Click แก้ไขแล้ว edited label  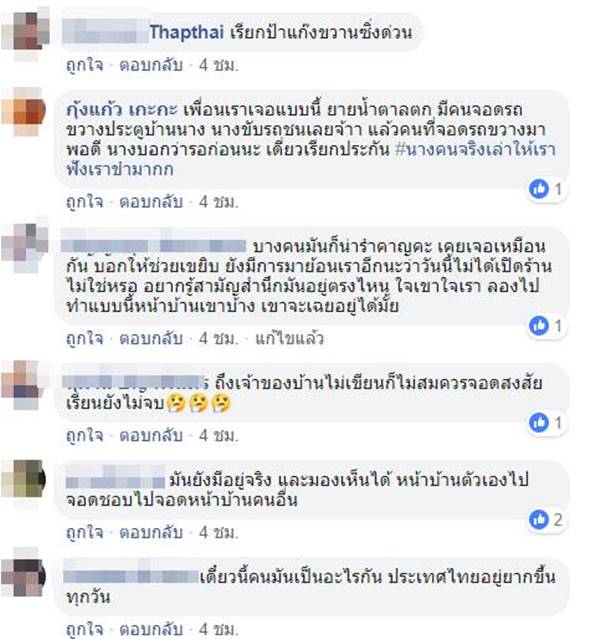point(289,338)
